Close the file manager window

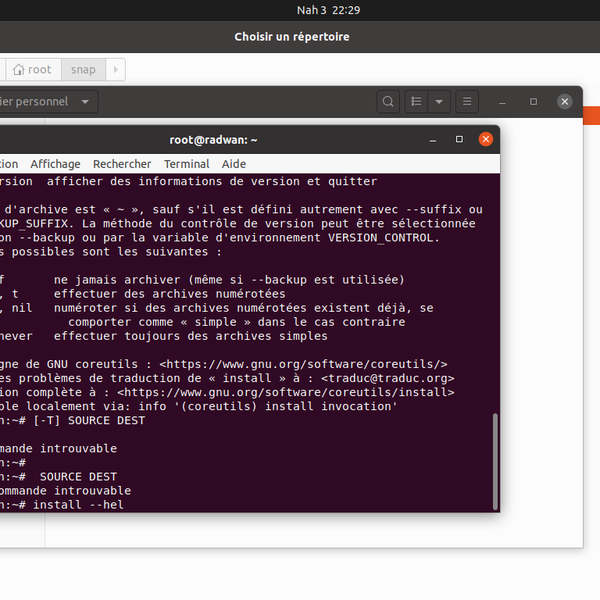(565, 101)
